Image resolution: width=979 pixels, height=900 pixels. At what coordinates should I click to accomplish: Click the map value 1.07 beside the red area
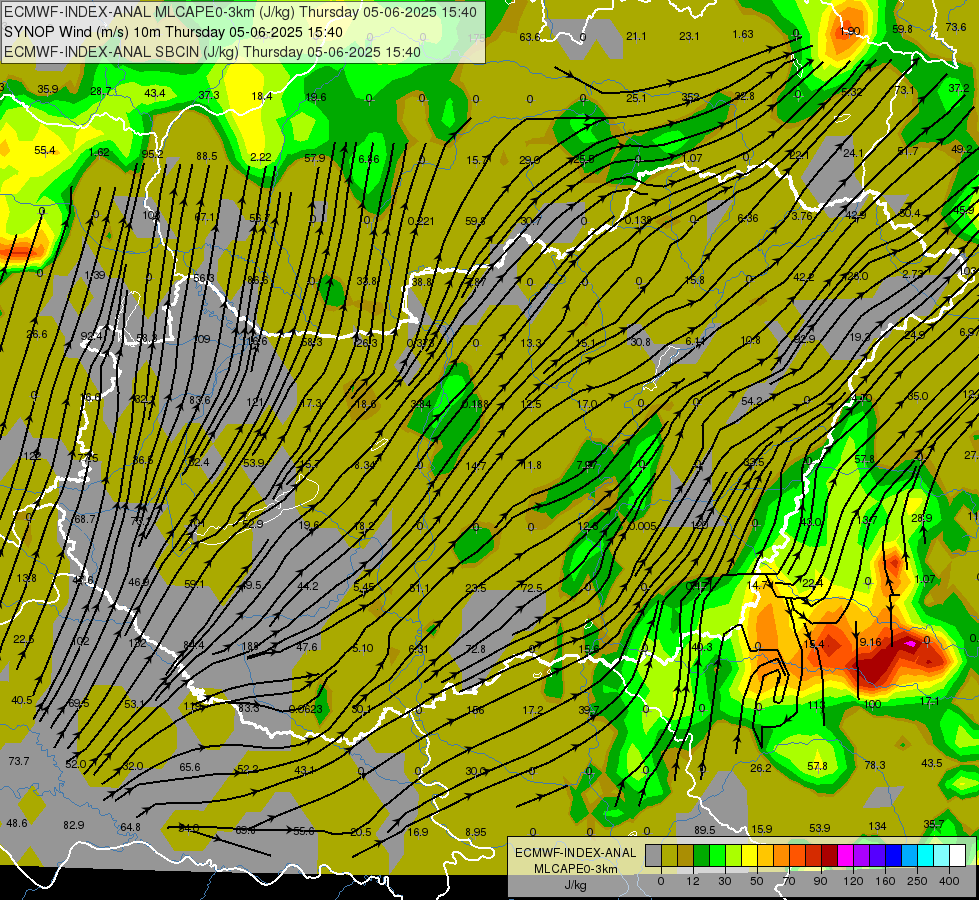point(925,579)
